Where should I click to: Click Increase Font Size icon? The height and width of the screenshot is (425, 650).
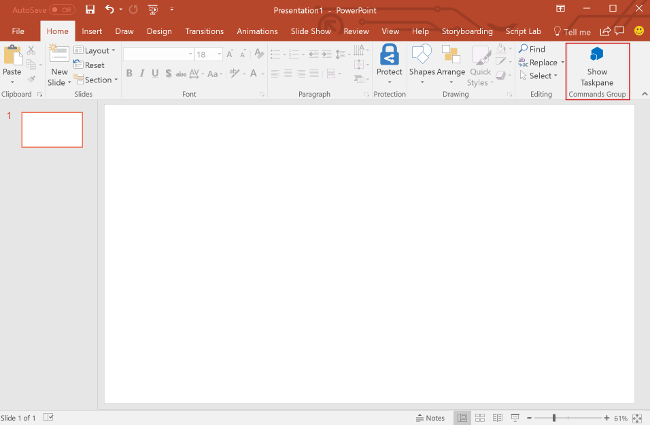pos(230,54)
